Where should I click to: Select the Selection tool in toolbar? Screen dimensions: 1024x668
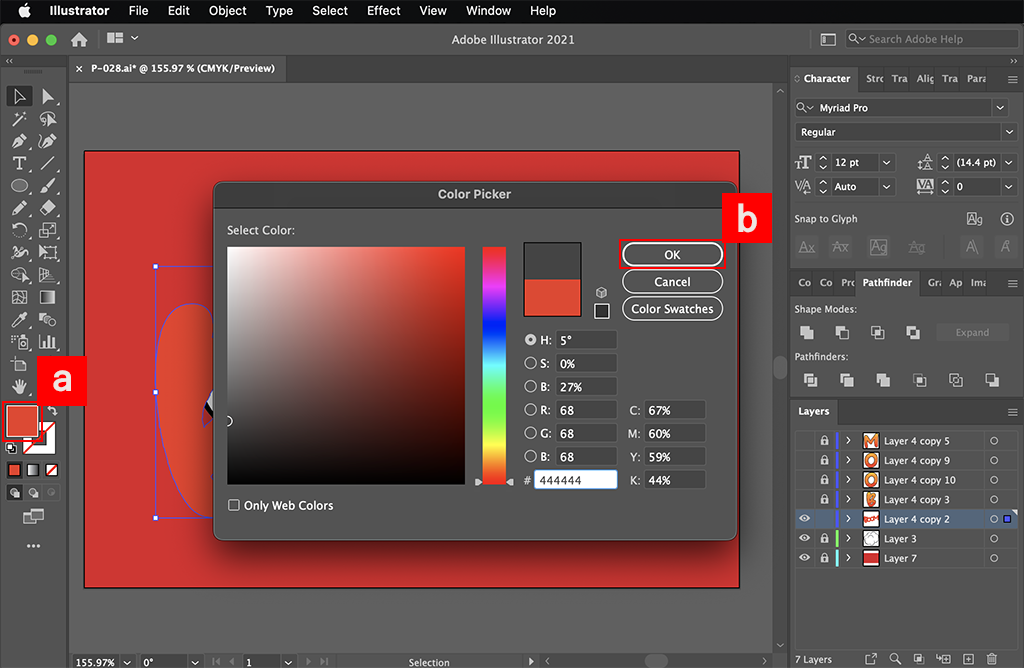[20, 97]
